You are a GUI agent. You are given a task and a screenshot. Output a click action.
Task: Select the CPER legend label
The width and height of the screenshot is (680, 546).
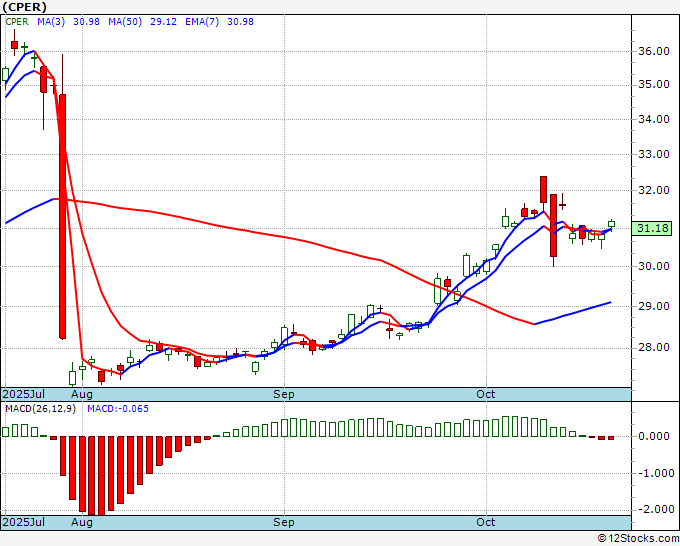(17, 22)
